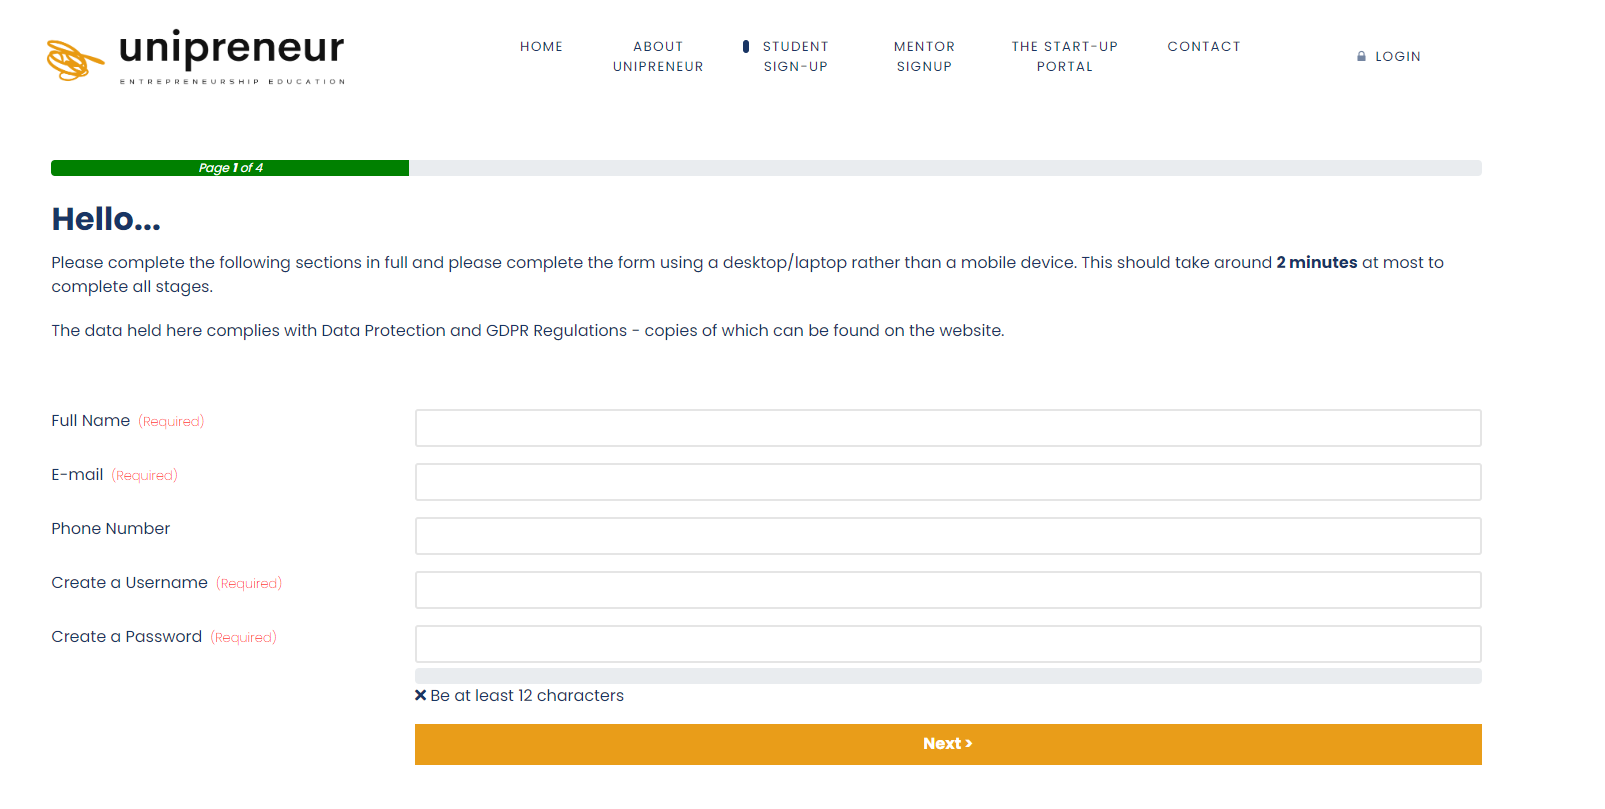
Task: Focus the E-mail input field
Action: coord(947,482)
